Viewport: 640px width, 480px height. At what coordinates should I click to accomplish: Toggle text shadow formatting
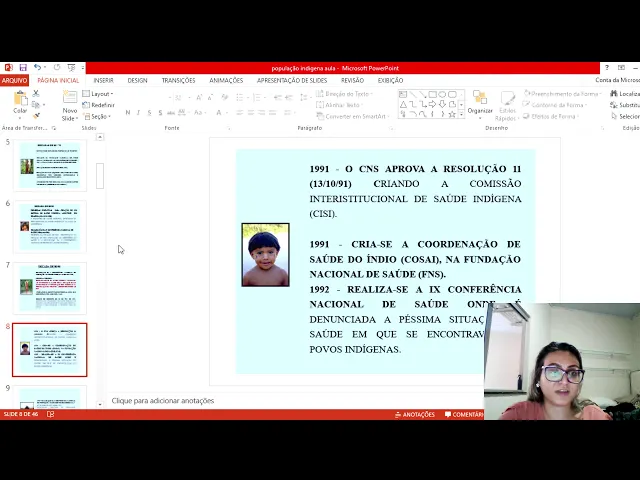point(160,113)
